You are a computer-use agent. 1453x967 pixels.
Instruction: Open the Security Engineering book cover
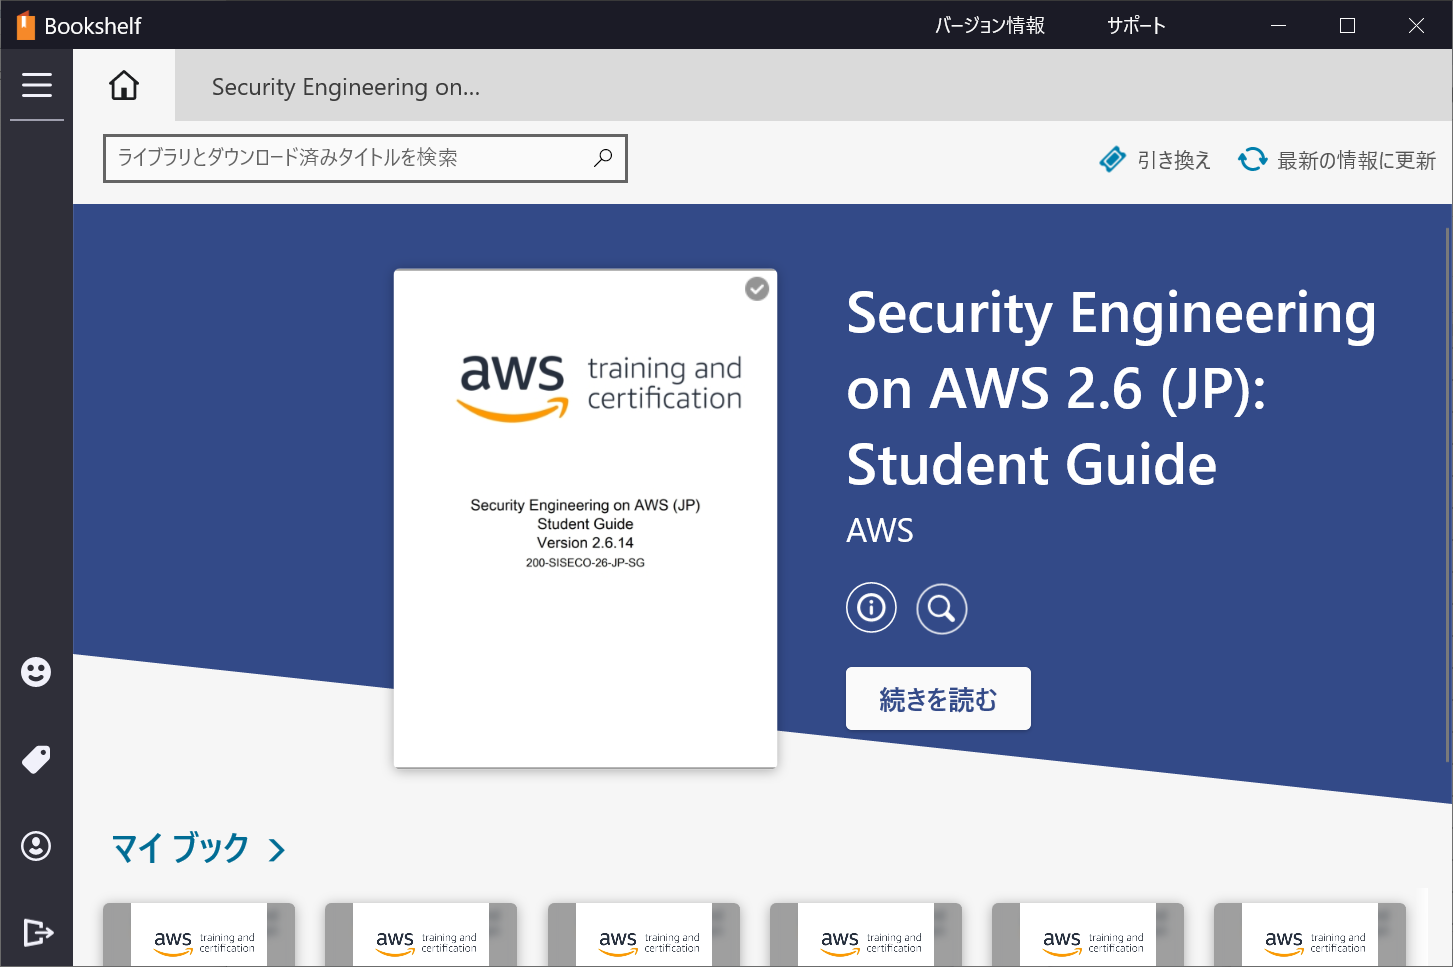coord(585,518)
